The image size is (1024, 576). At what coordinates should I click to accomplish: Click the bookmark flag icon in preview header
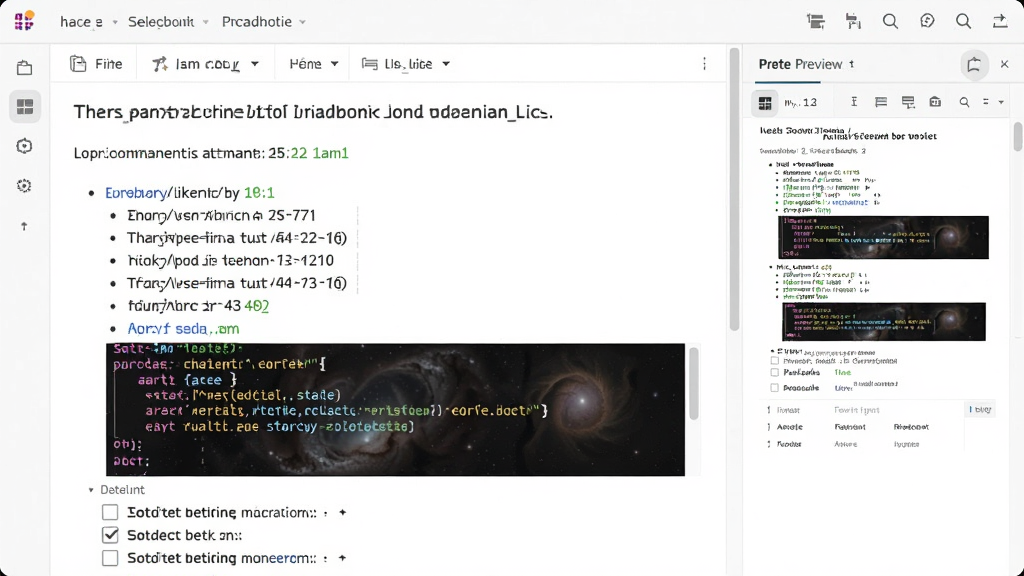pyautogui.click(x=974, y=64)
